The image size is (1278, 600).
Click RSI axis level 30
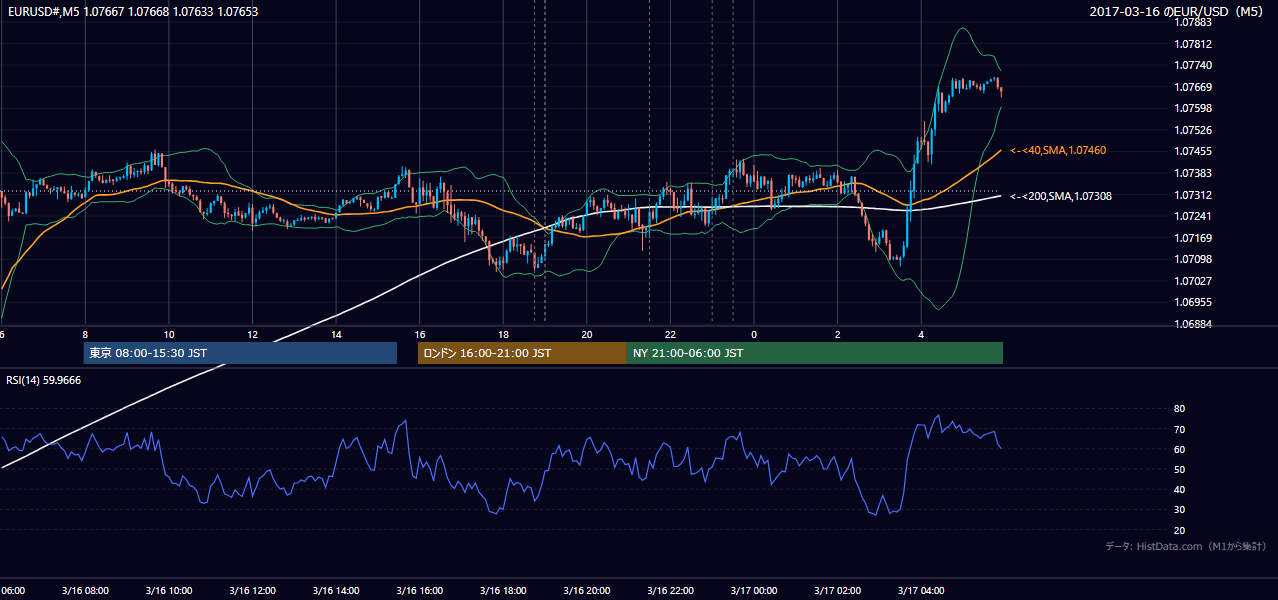[x=1180, y=510]
